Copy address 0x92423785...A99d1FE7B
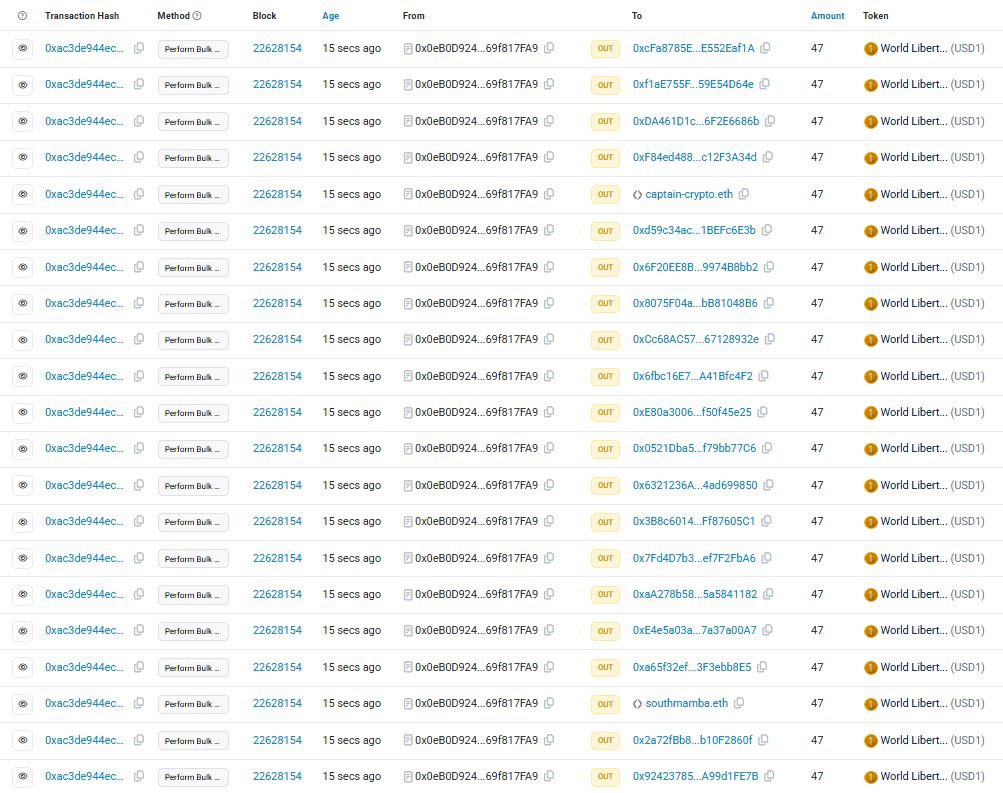This screenshot has height=793, width=1003. (770, 776)
